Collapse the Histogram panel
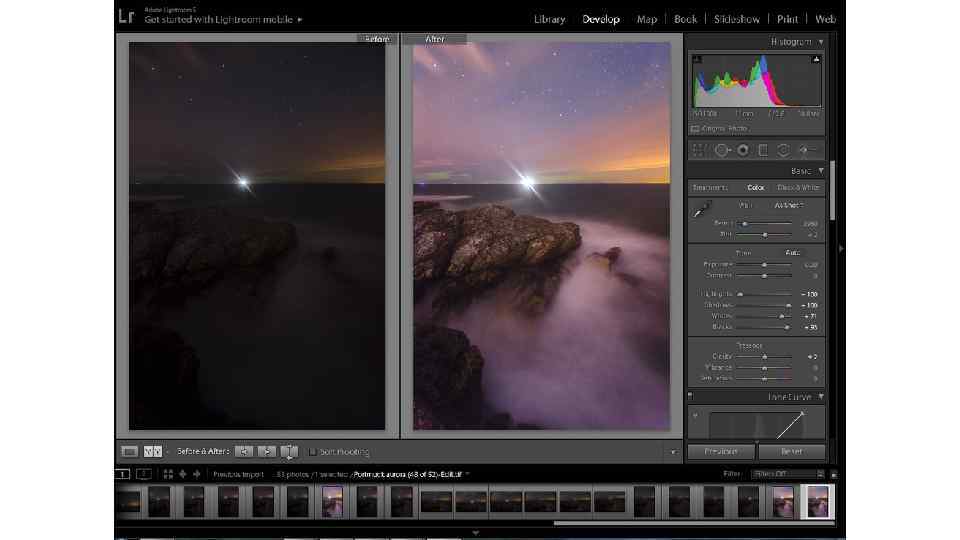The width and height of the screenshot is (960, 540). point(821,42)
